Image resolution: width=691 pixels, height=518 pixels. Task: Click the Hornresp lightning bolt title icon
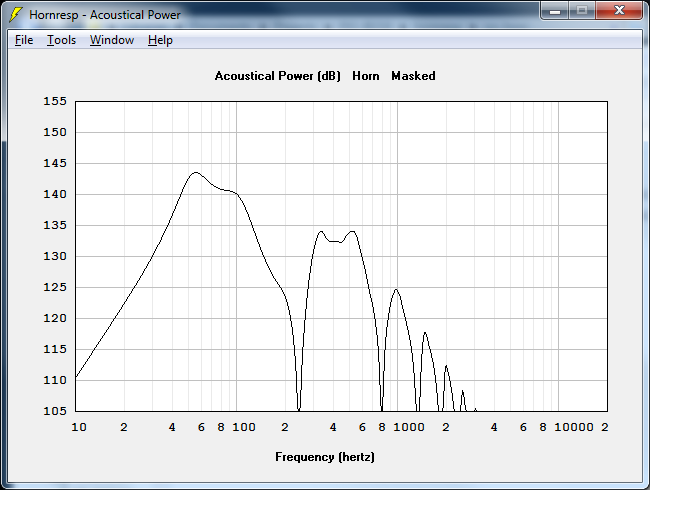click(x=16, y=15)
